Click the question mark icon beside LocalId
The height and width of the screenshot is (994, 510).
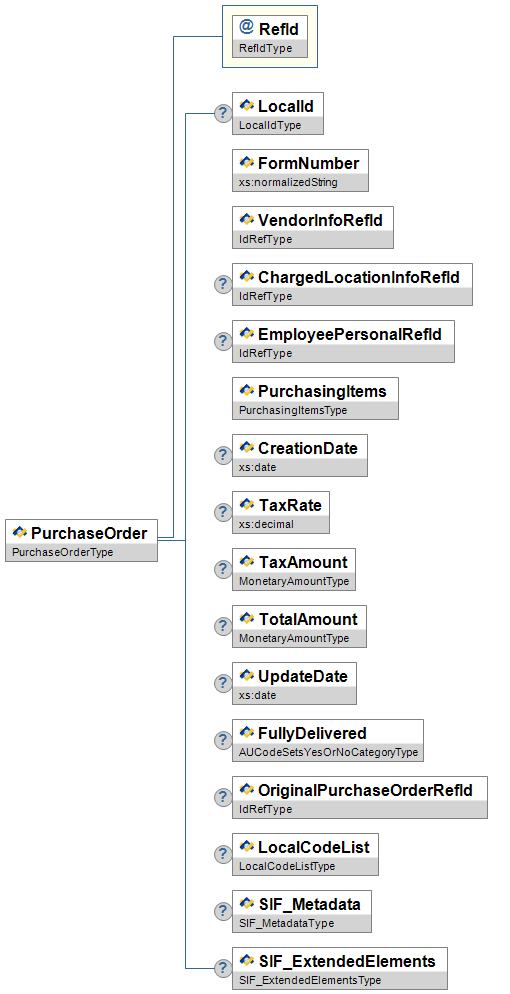(x=222, y=113)
